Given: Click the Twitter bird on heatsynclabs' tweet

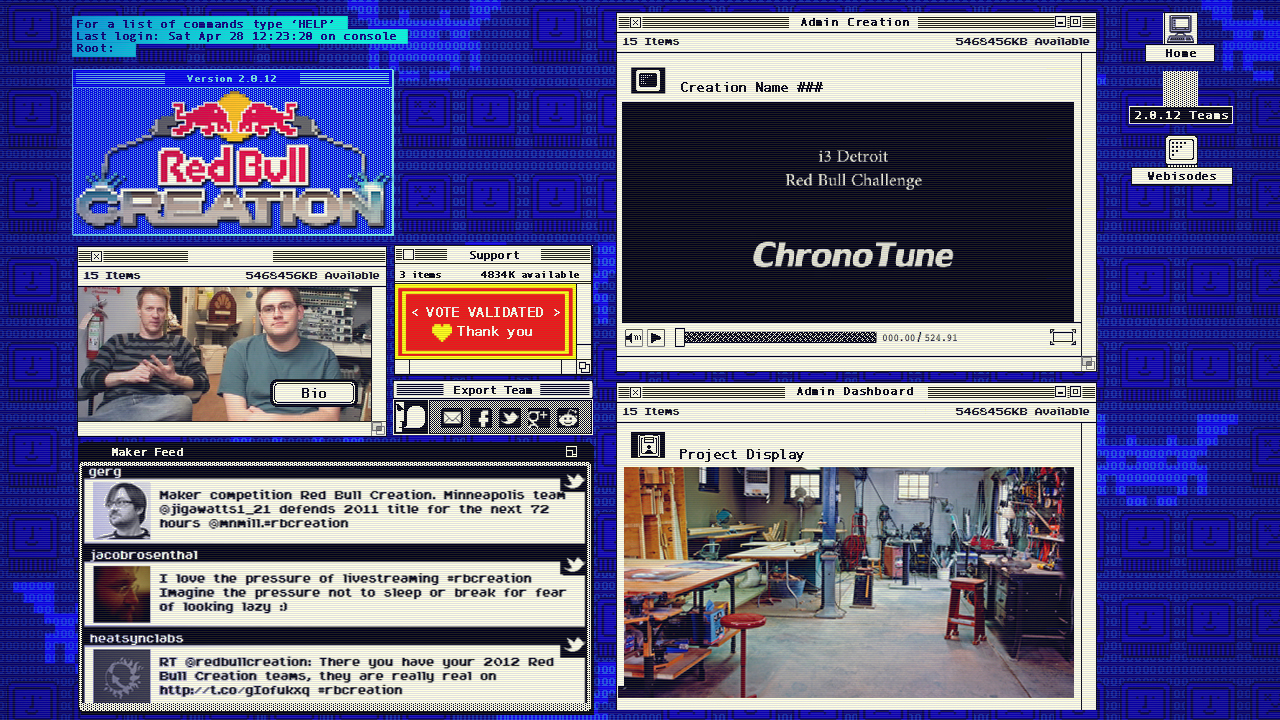Looking at the screenshot, I should [x=573, y=645].
